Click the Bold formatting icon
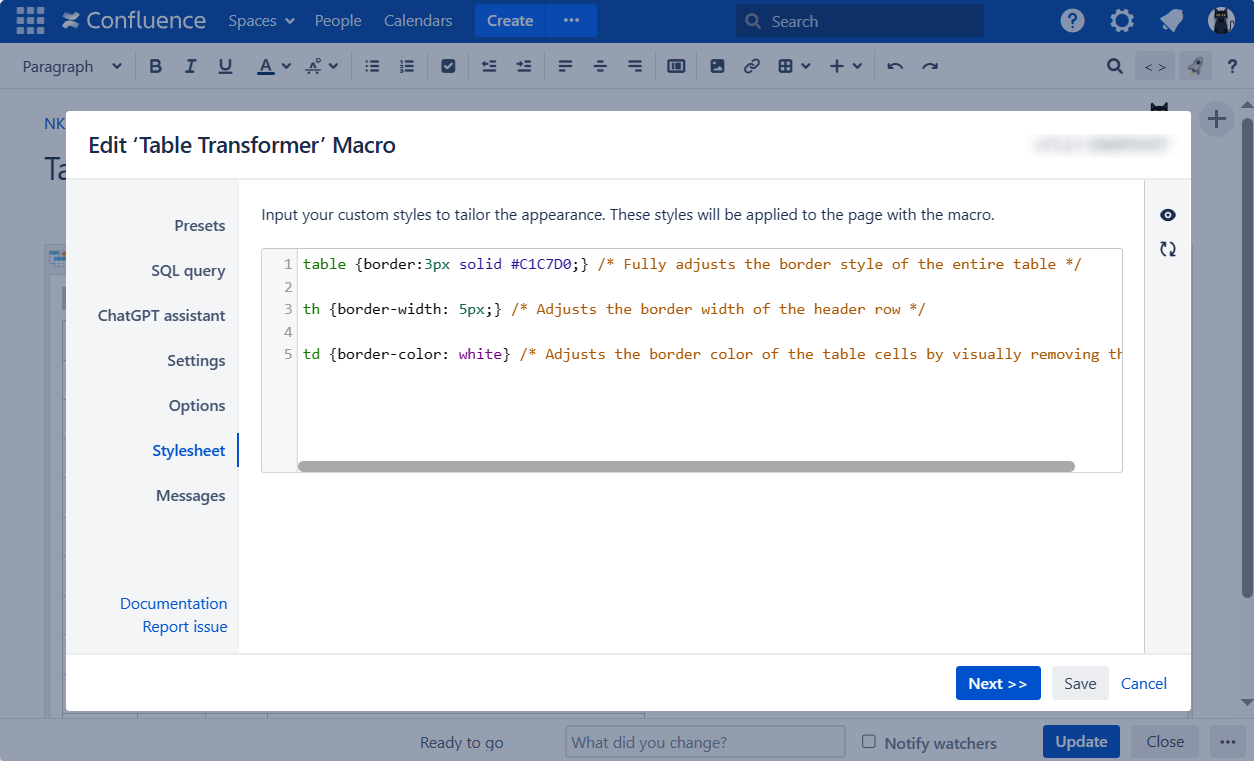1254x761 pixels. 155,67
